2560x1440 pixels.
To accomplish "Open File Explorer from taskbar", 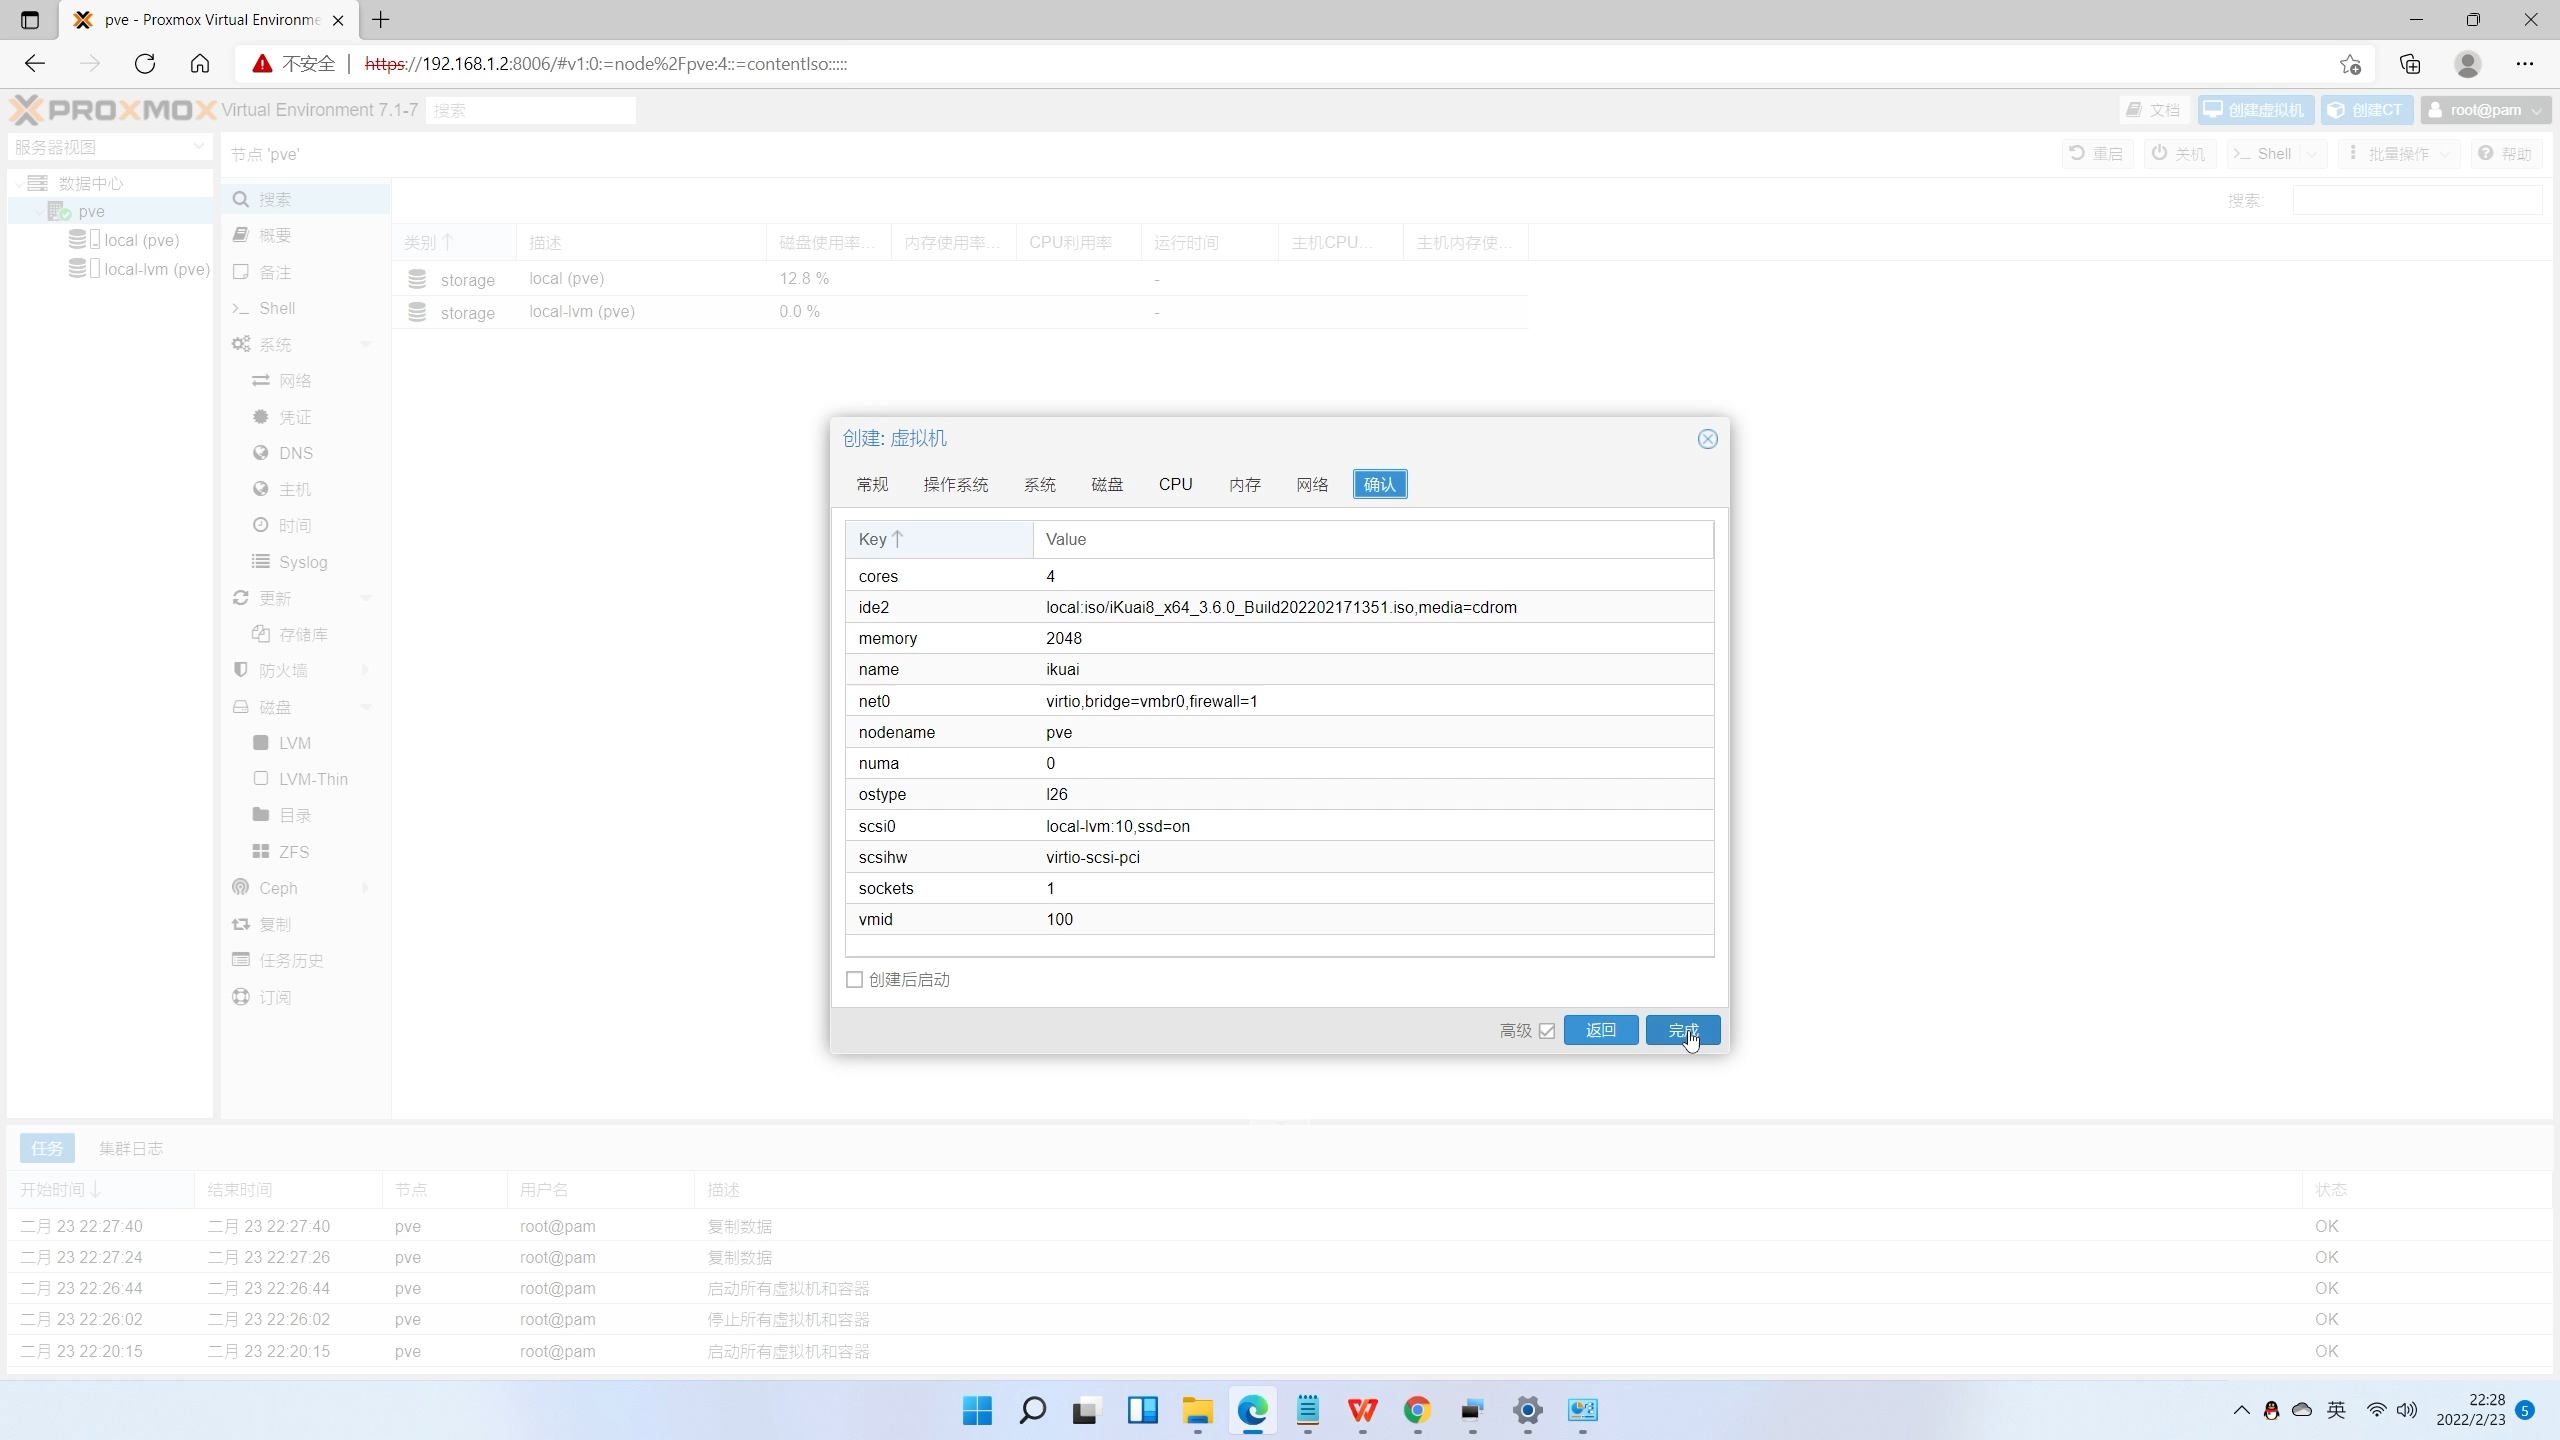I will tap(1197, 1410).
